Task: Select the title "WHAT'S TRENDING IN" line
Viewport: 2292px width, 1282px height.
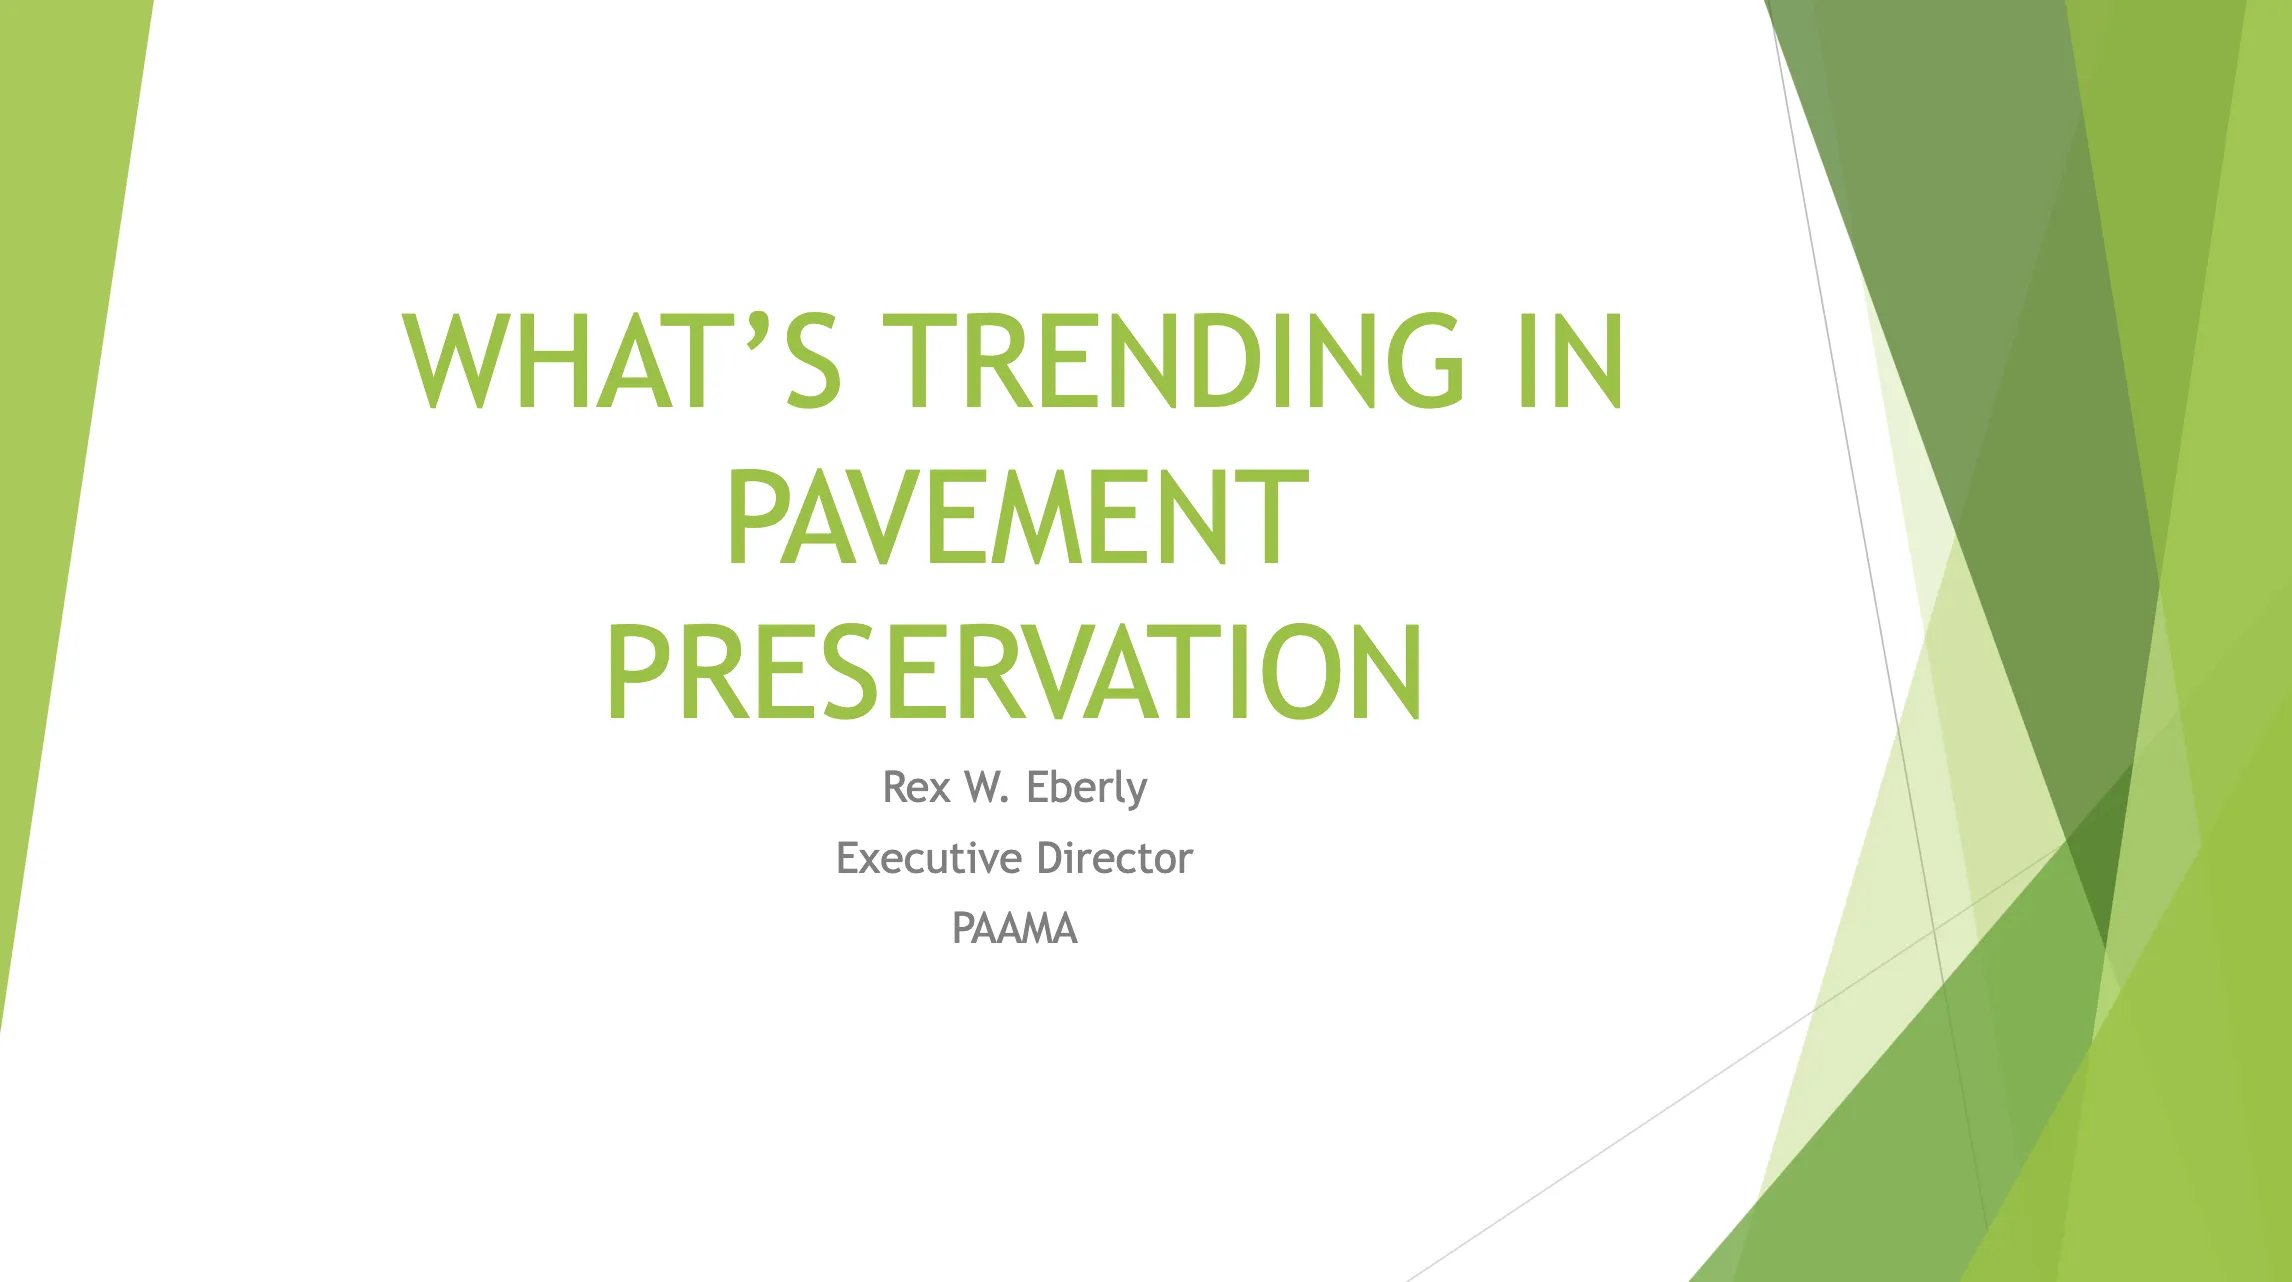Action: point(1014,361)
